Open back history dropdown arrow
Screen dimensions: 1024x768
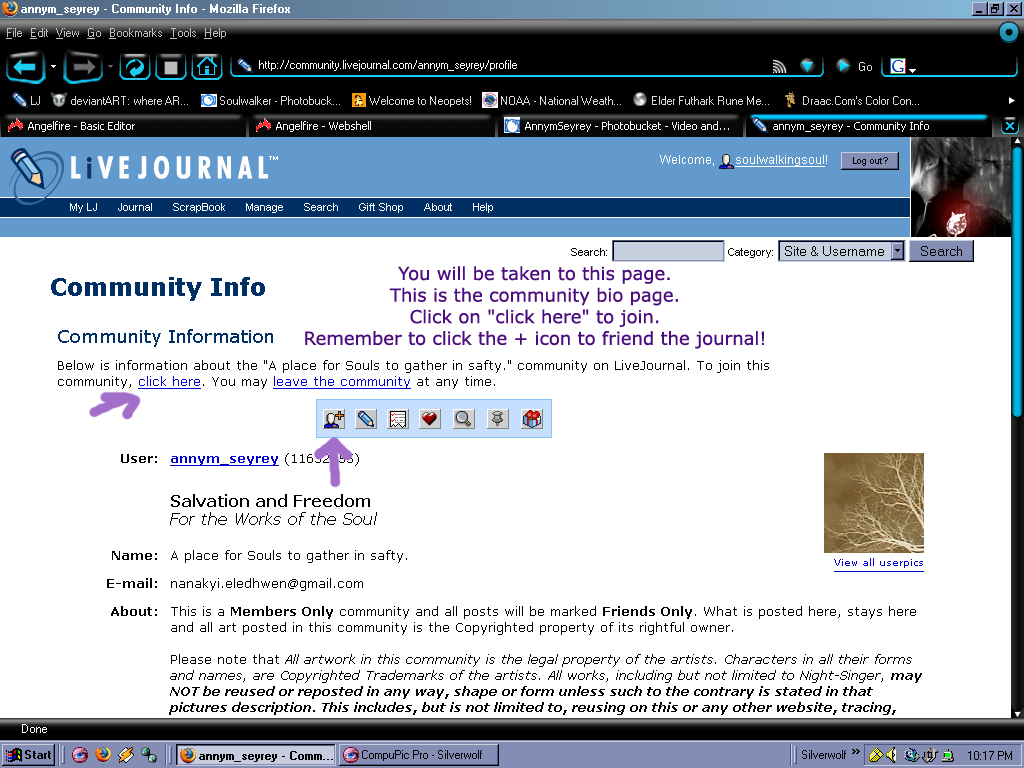tap(53, 67)
